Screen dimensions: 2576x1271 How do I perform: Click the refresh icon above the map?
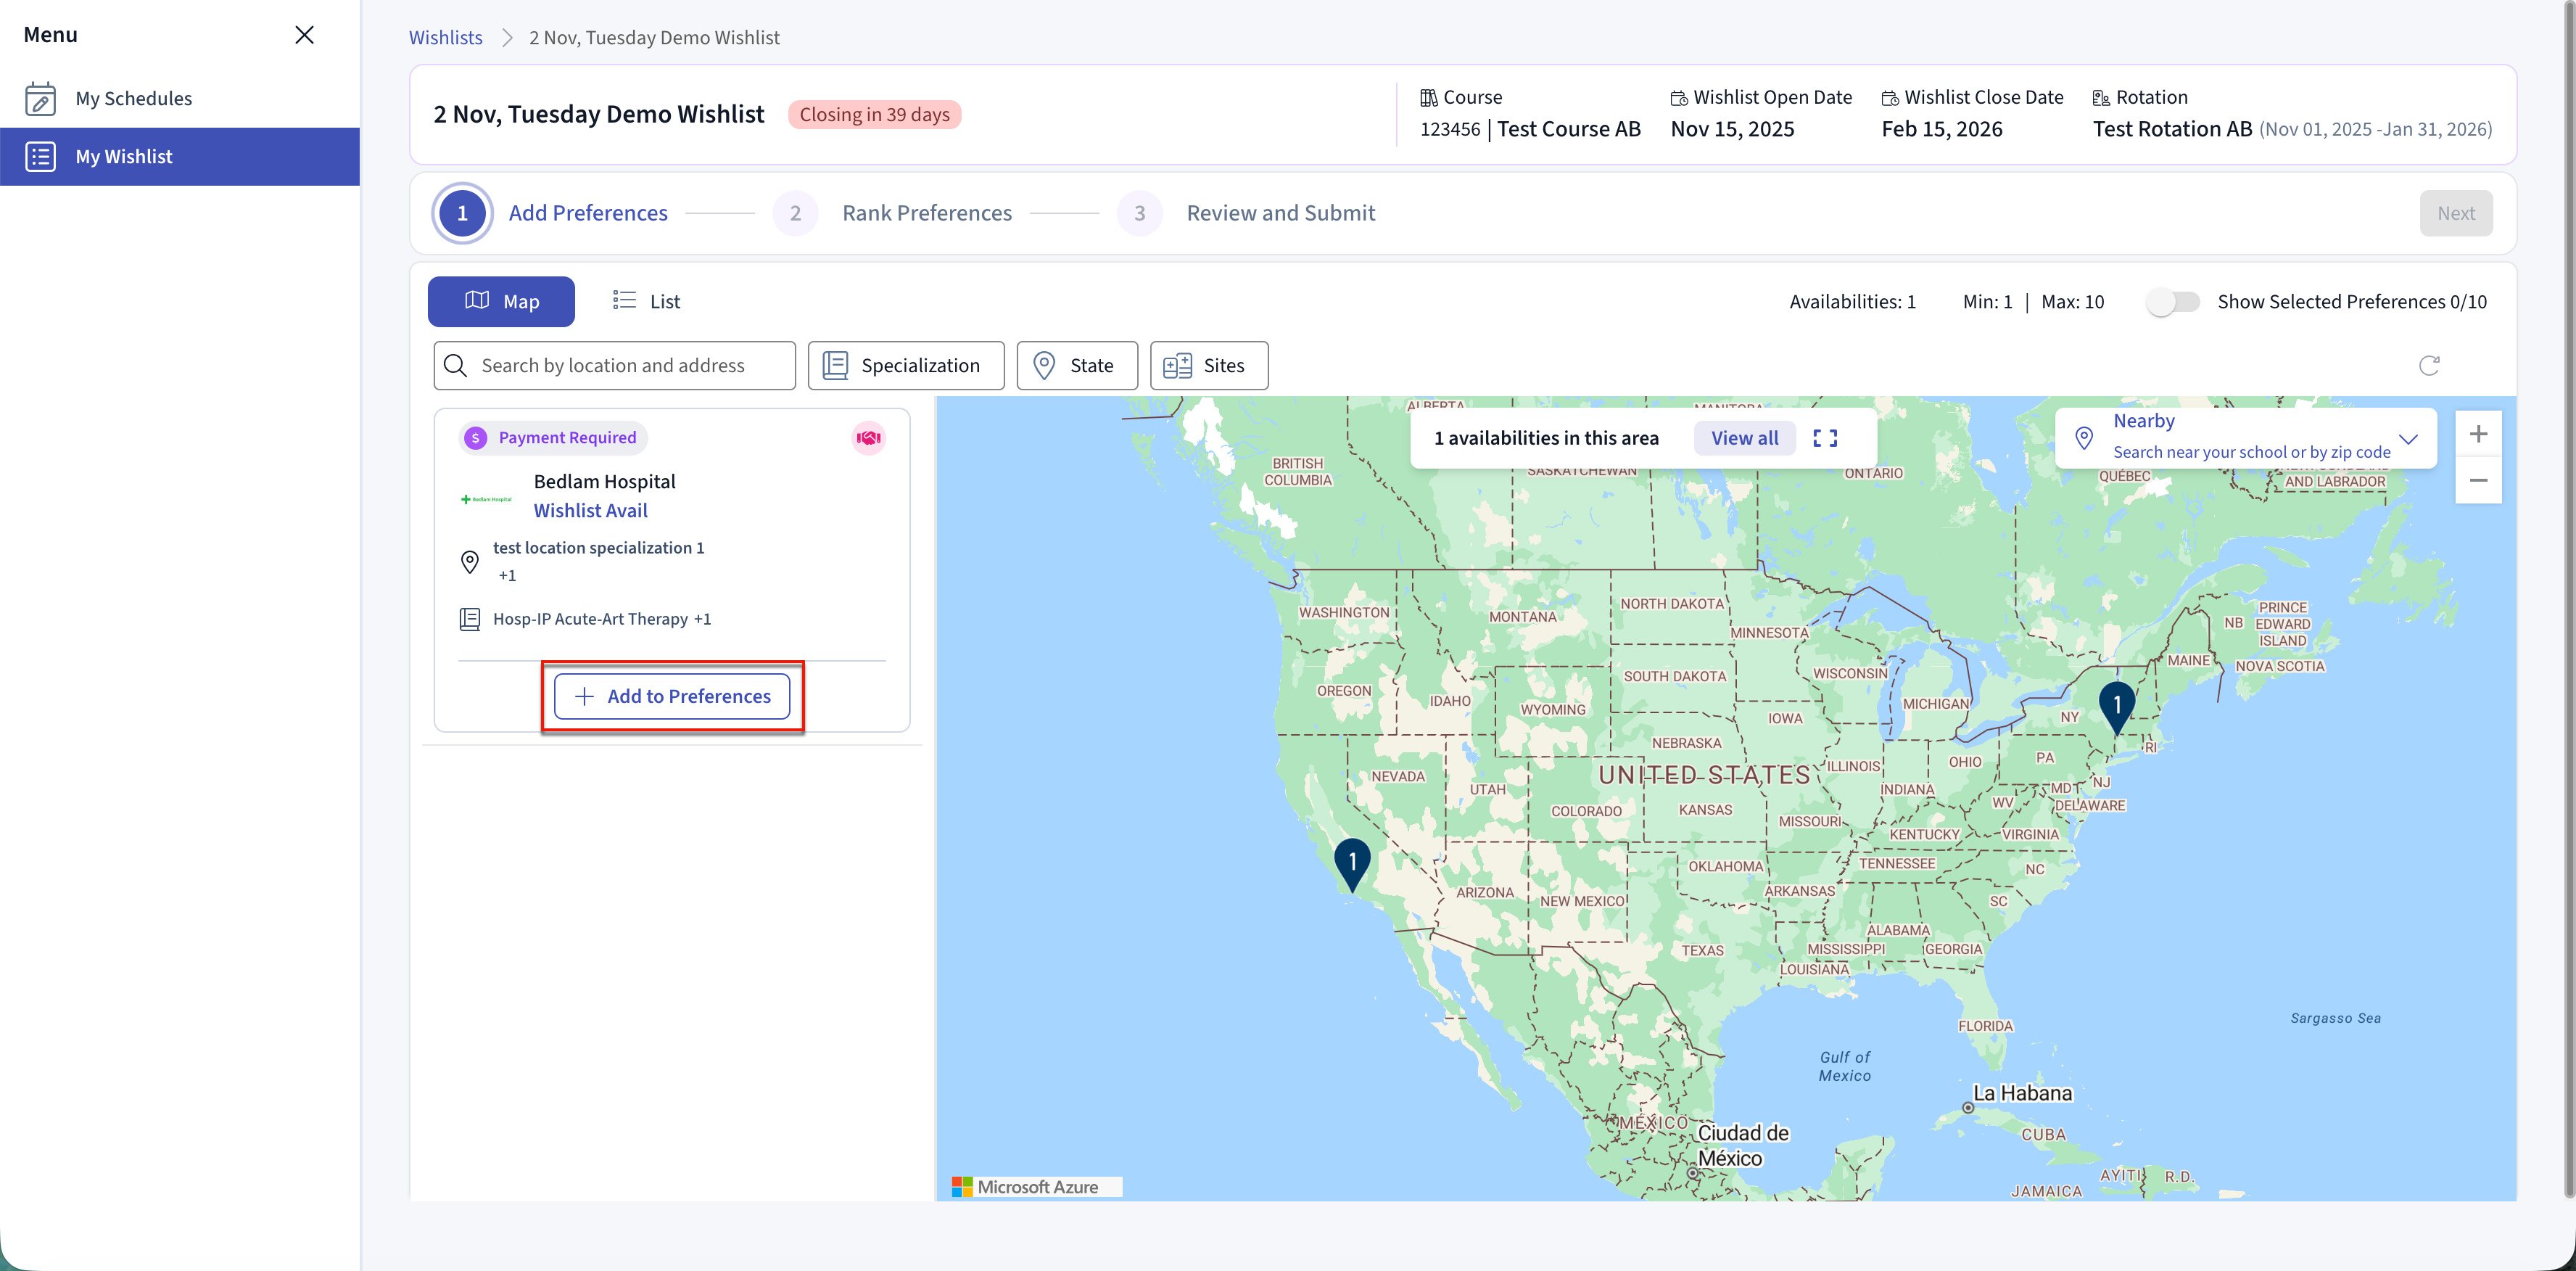pyautogui.click(x=2428, y=365)
